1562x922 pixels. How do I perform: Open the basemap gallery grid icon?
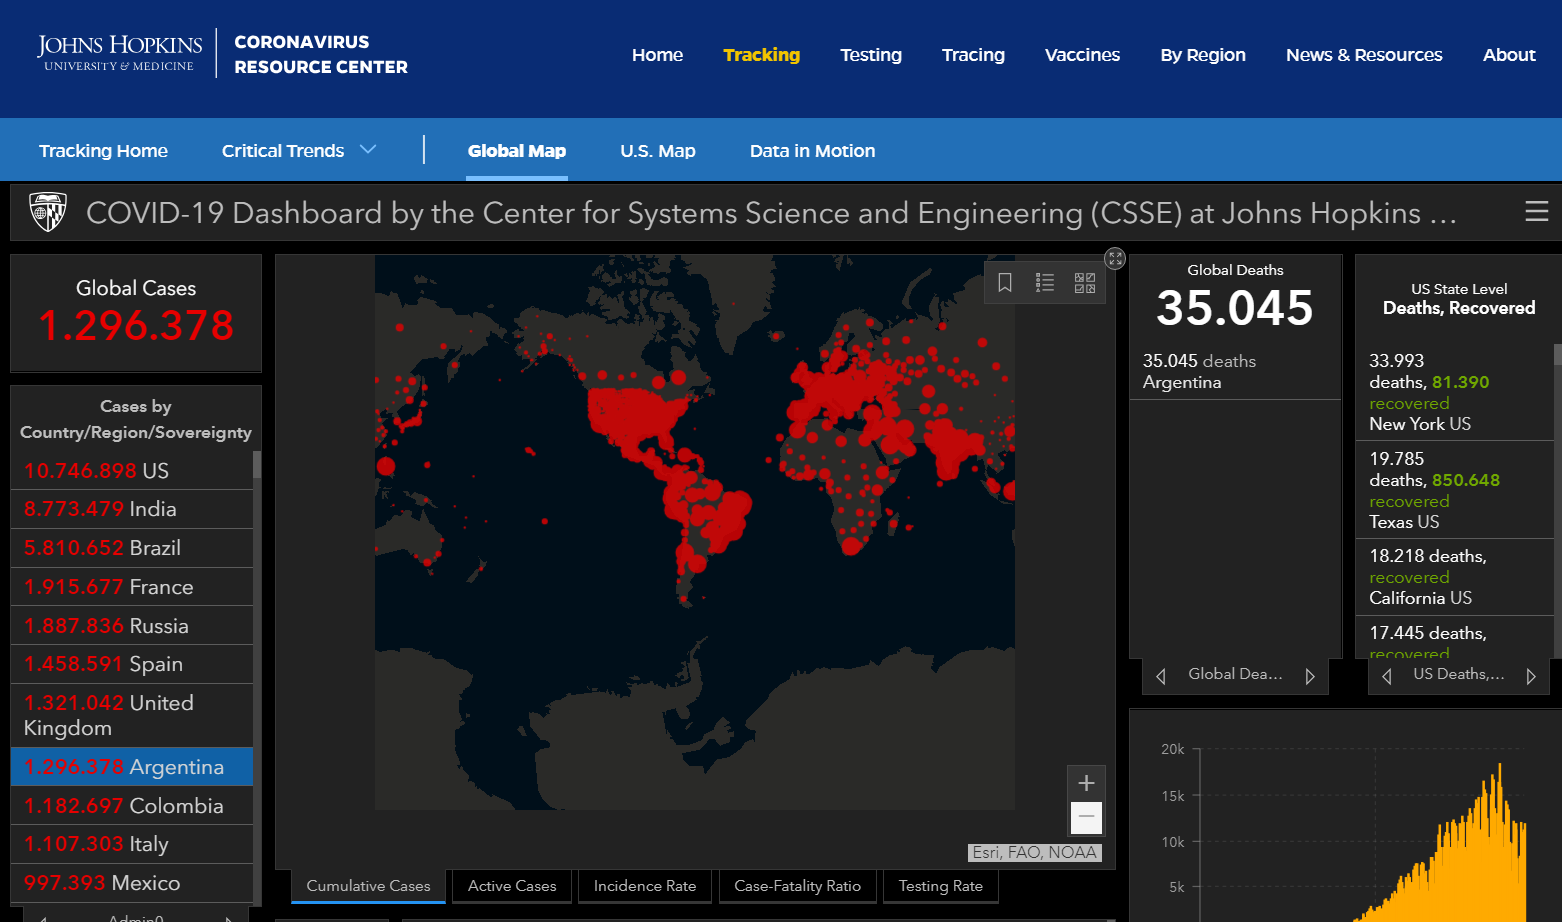click(x=1085, y=283)
